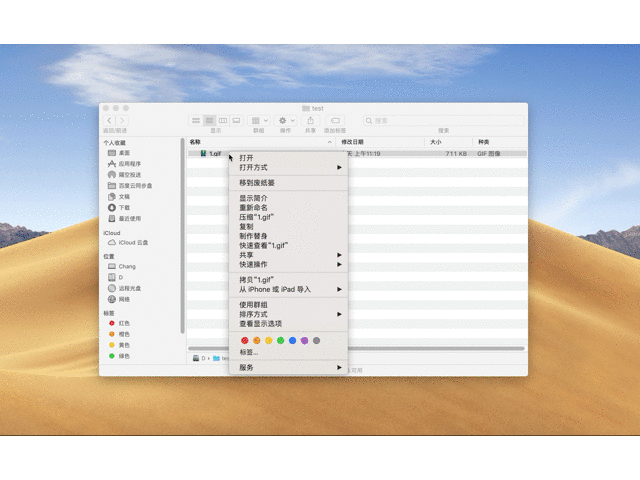This screenshot has height=480, width=640.
Task: Switch to list view
Action: coord(209,120)
